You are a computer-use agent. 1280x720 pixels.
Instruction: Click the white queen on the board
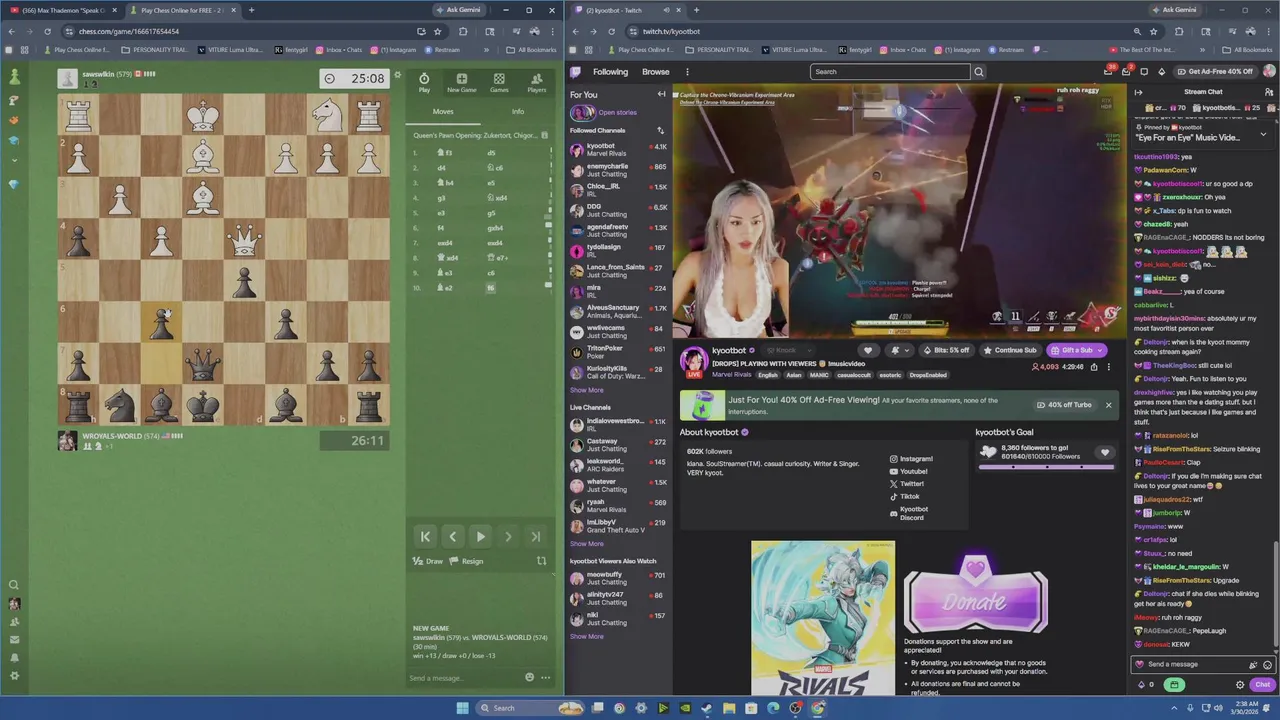[244, 240]
